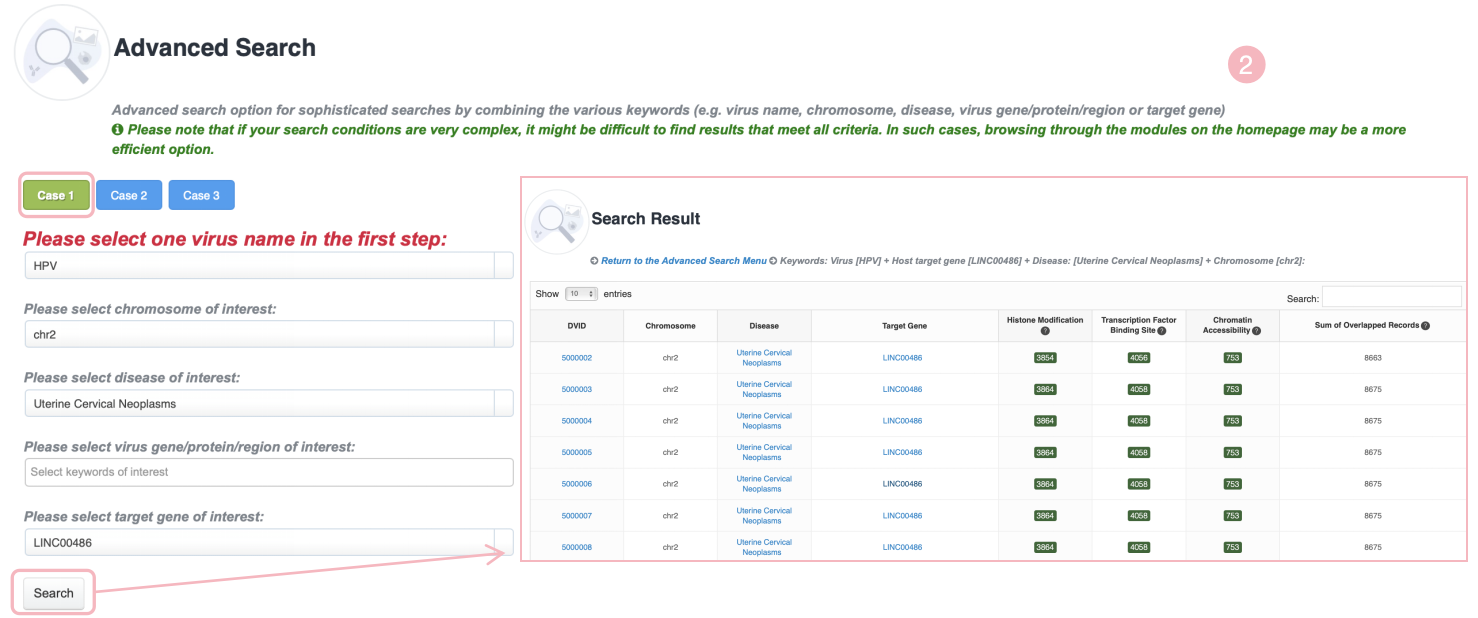Image resolution: width=1478 pixels, height=618 pixels.
Task: Click the Advanced Search magnifier logo
Action: (x=62, y=51)
